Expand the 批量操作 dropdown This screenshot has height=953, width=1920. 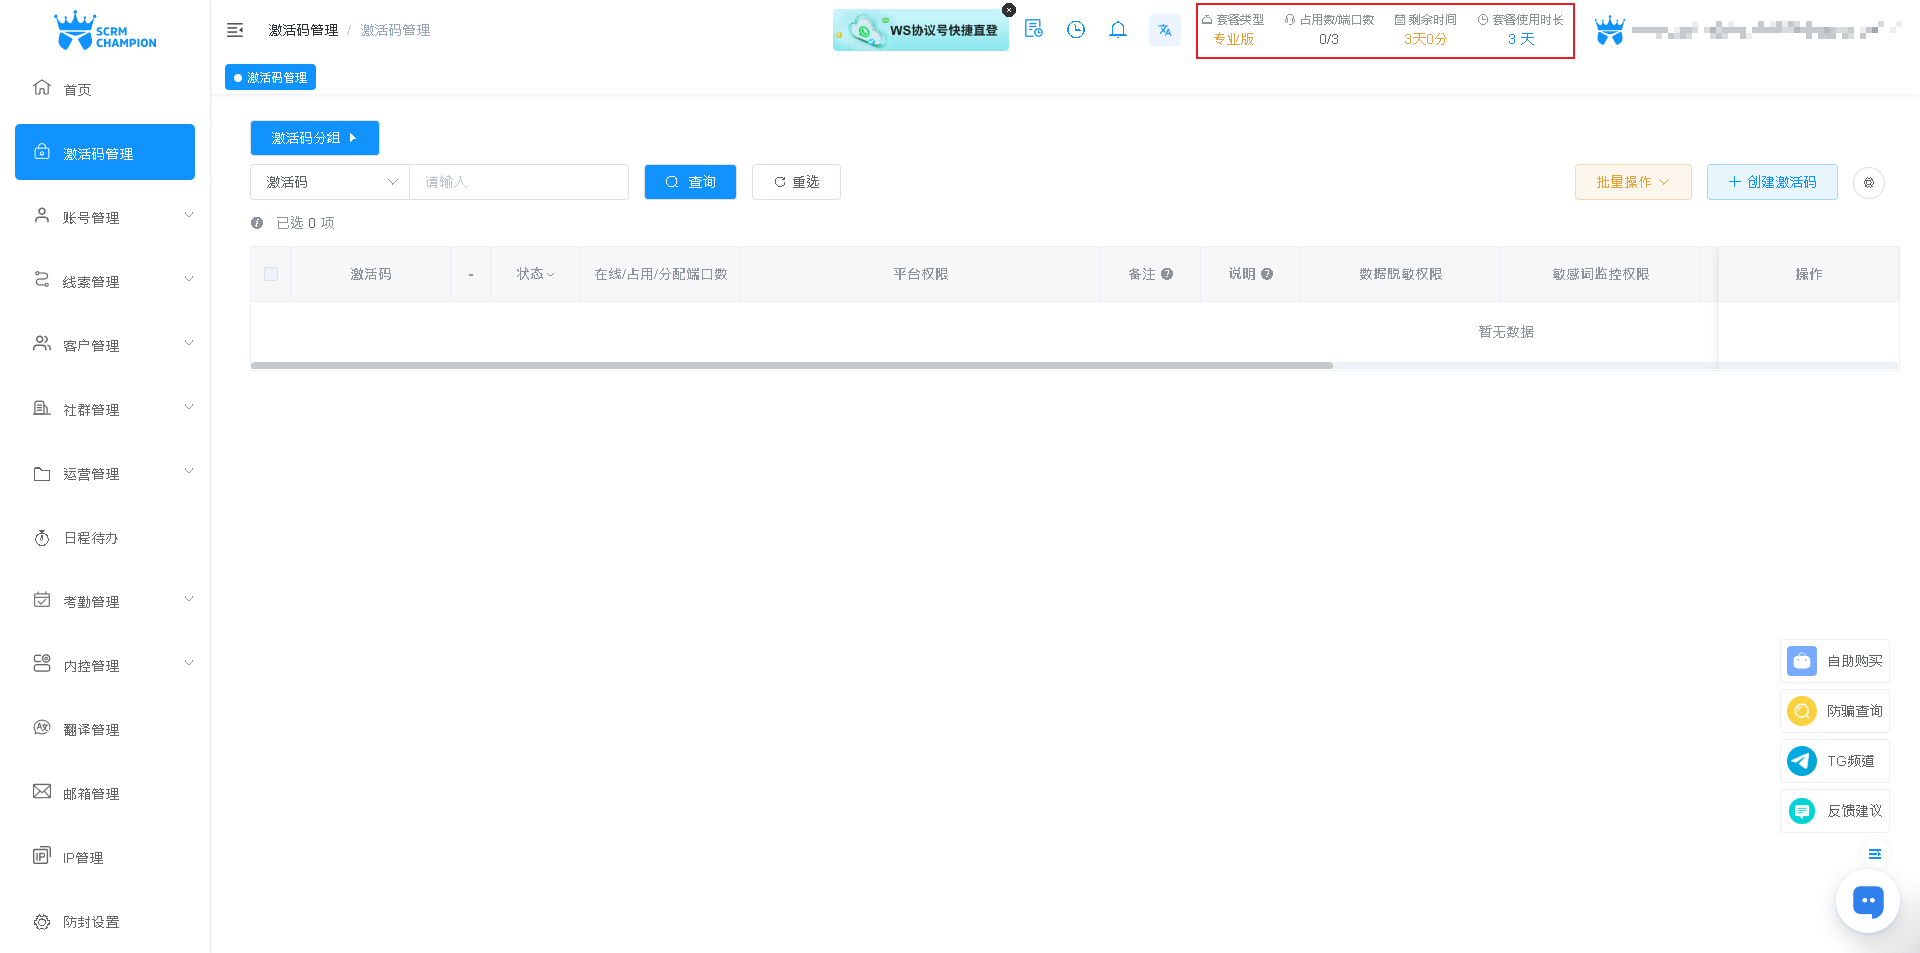pyautogui.click(x=1632, y=182)
